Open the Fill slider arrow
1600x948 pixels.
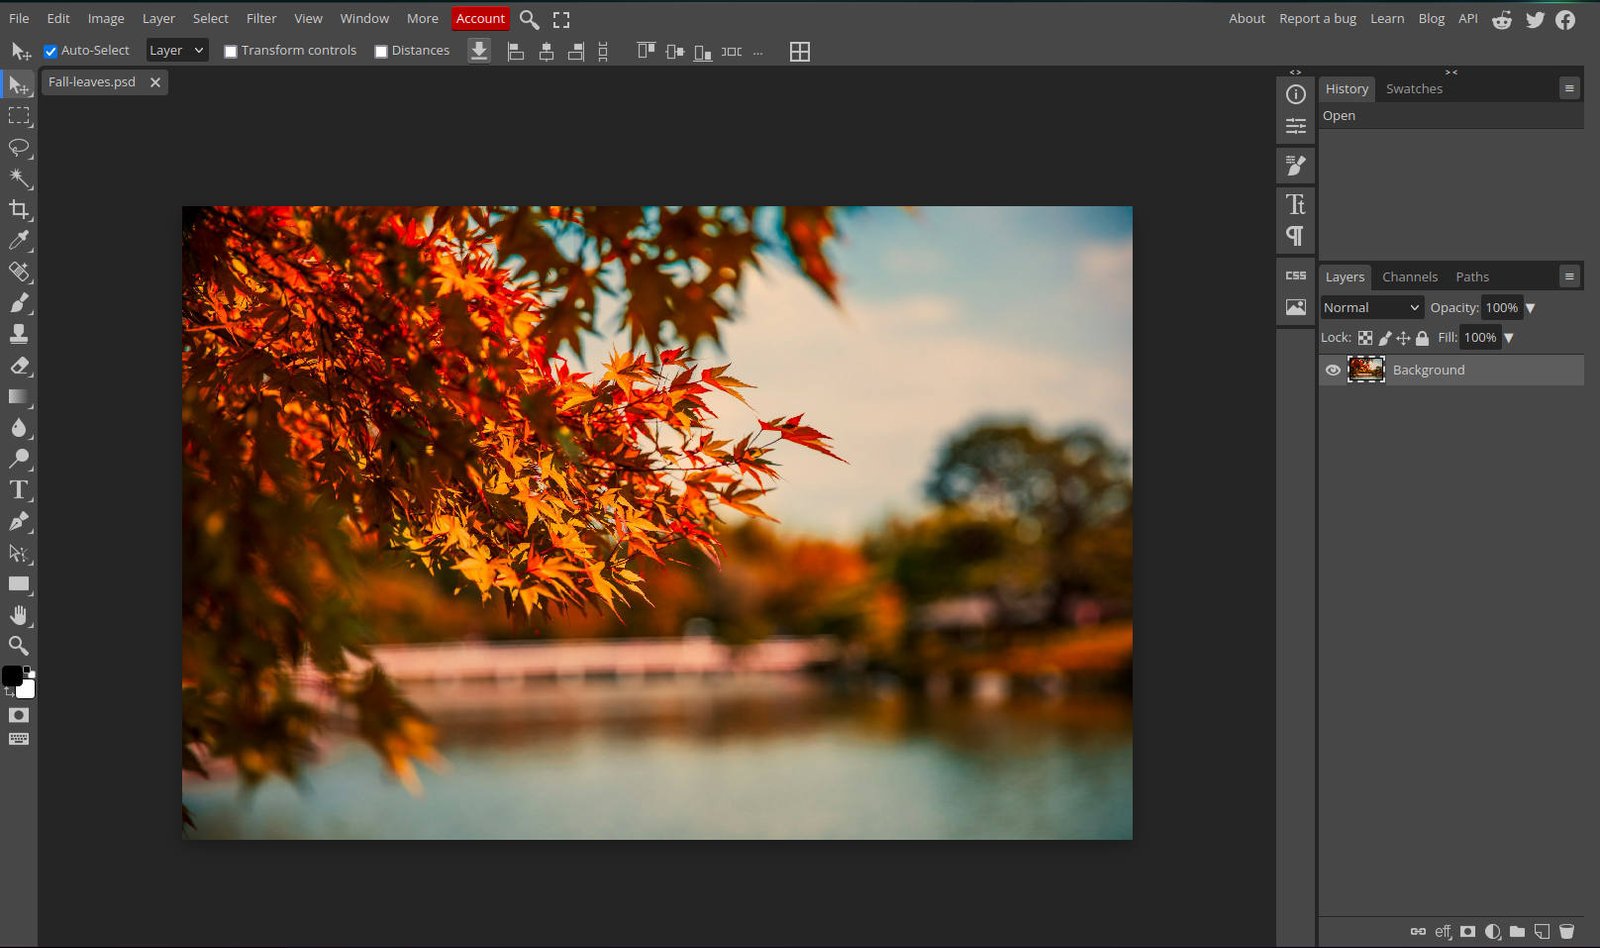[1509, 338]
